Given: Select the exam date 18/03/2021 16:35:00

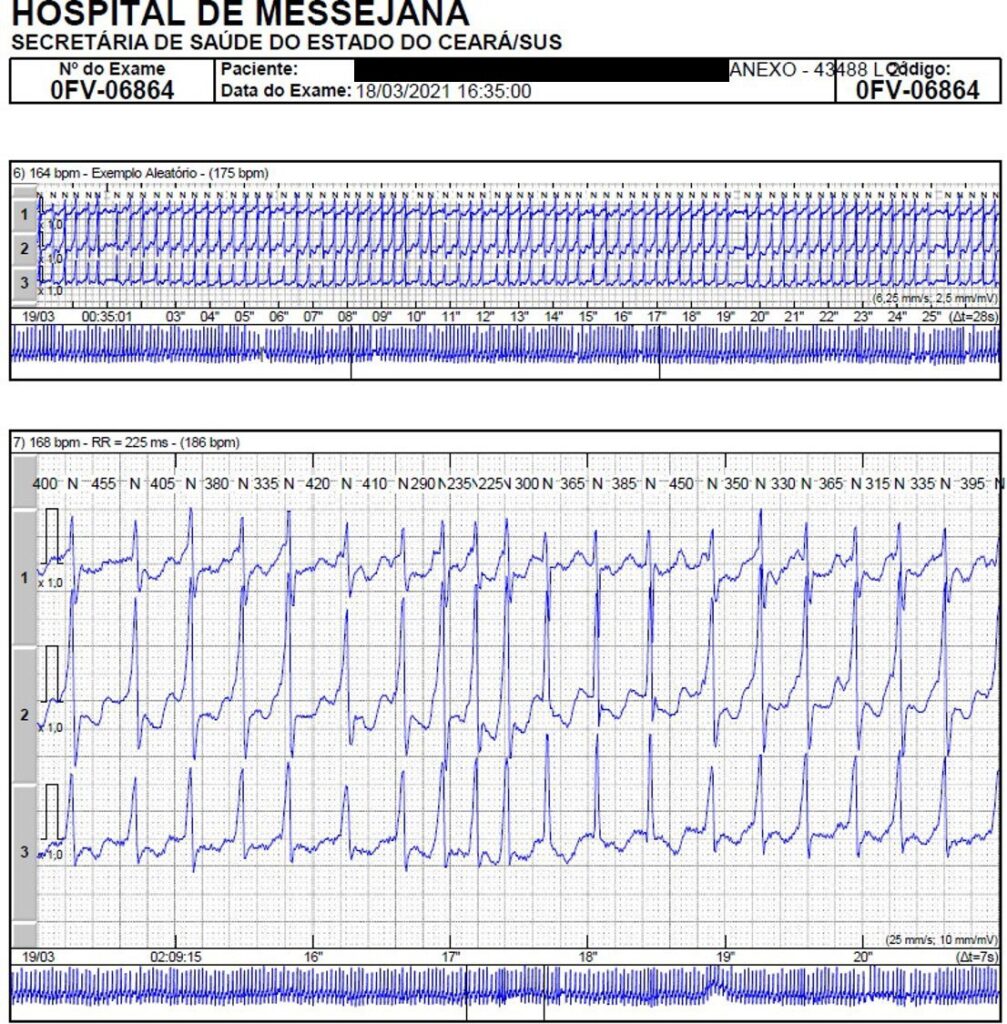Looking at the screenshot, I should (443, 91).
